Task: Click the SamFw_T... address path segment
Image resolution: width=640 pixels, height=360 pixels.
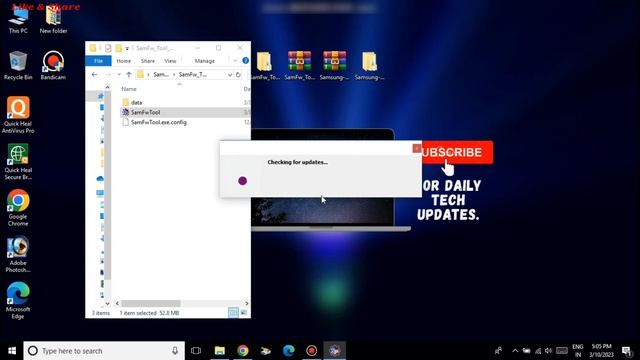Action: (x=193, y=75)
